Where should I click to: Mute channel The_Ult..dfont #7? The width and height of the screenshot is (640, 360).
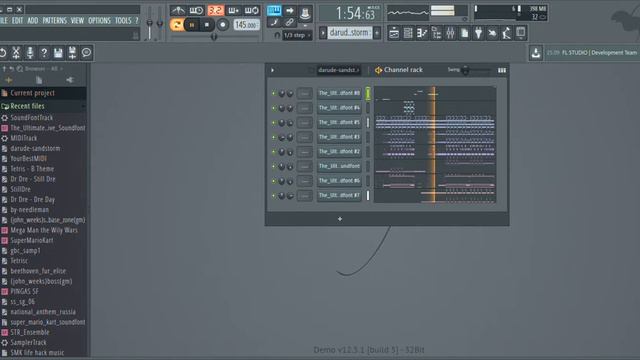point(273,196)
